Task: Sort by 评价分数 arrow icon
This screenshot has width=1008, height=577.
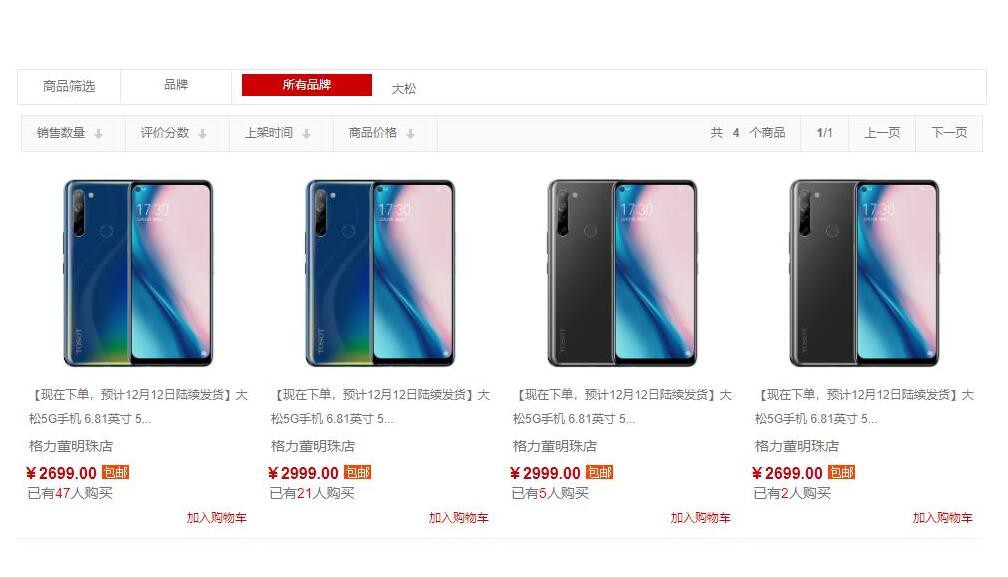Action: (202, 134)
